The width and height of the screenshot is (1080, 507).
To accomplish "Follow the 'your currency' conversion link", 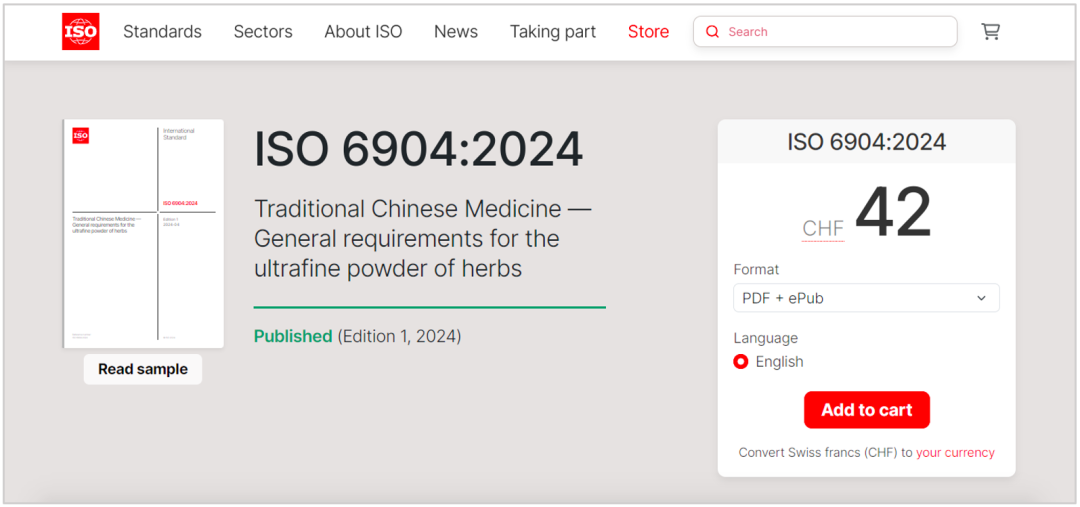I will point(955,452).
